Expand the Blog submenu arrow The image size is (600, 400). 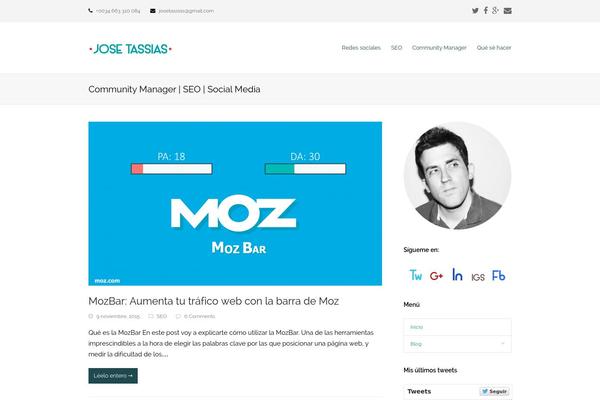pyautogui.click(x=503, y=344)
